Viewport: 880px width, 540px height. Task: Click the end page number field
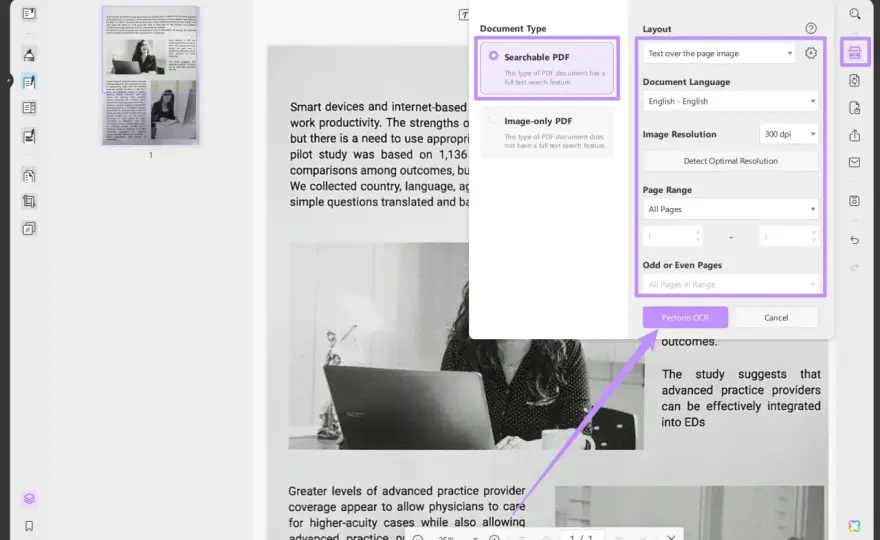click(x=789, y=237)
